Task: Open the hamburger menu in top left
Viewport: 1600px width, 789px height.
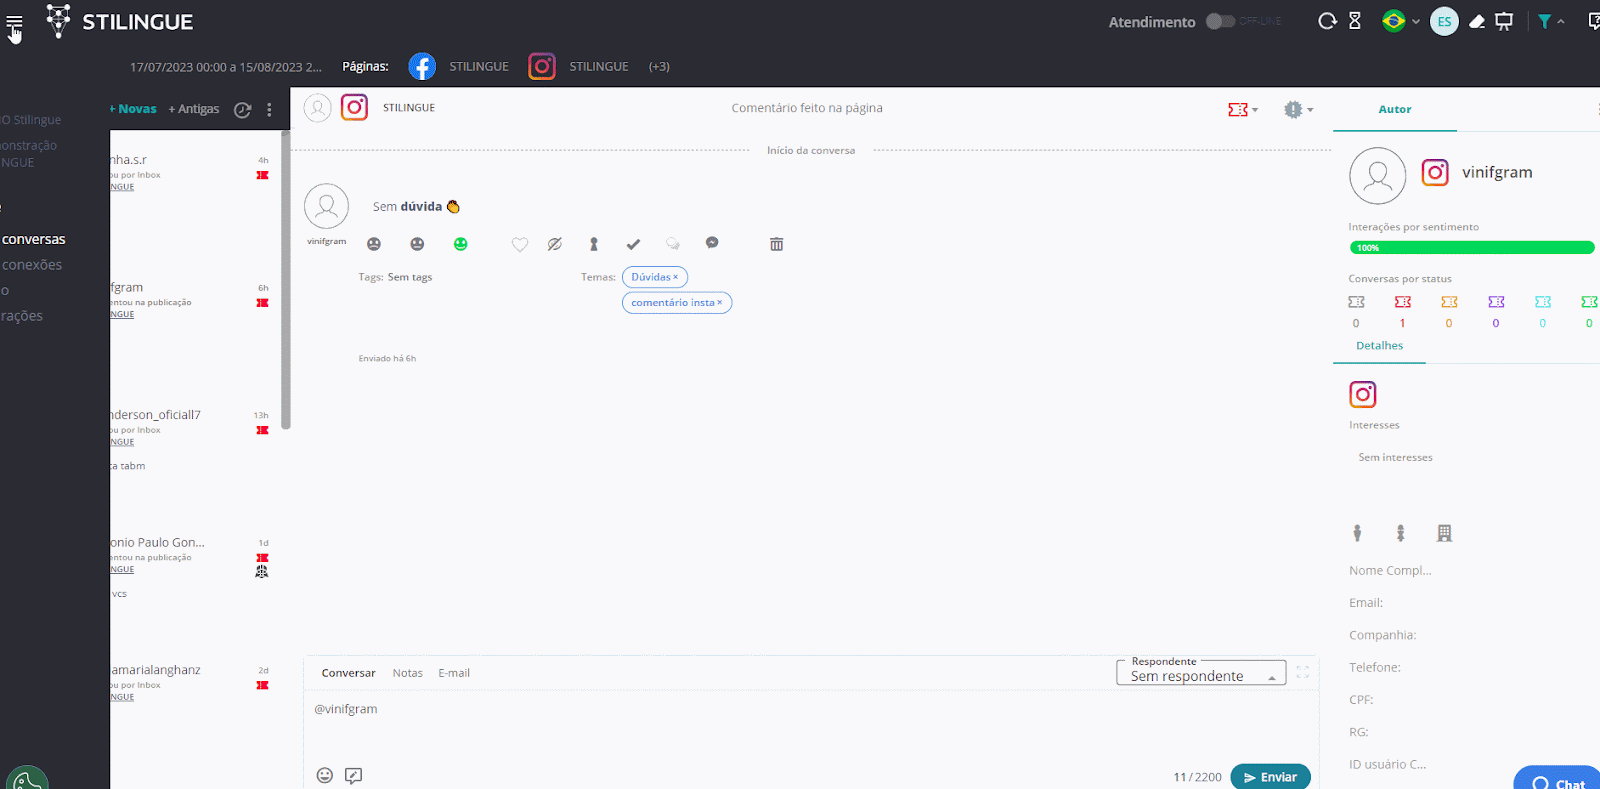Action: (14, 23)
